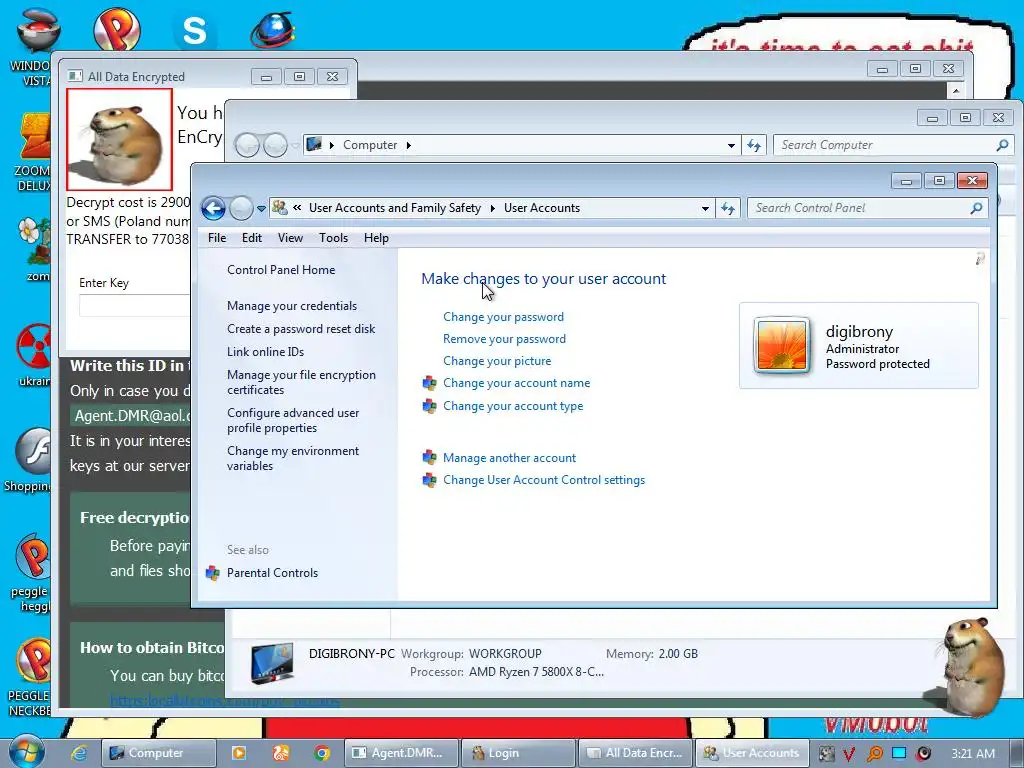Click the globe browser desktop icon
This screenshot has width=1024, height=768.
tap(273, 29)
